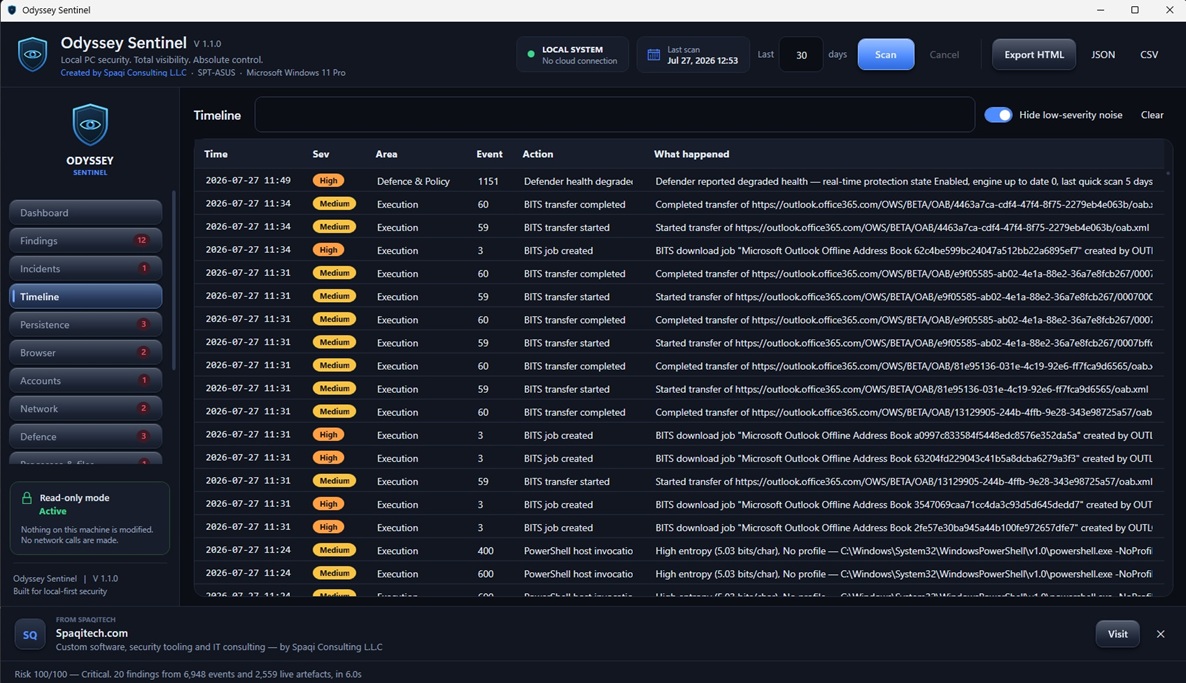Click the sidebar navigation scrollbar
The image size is (1186, 683).
(174, 280)
